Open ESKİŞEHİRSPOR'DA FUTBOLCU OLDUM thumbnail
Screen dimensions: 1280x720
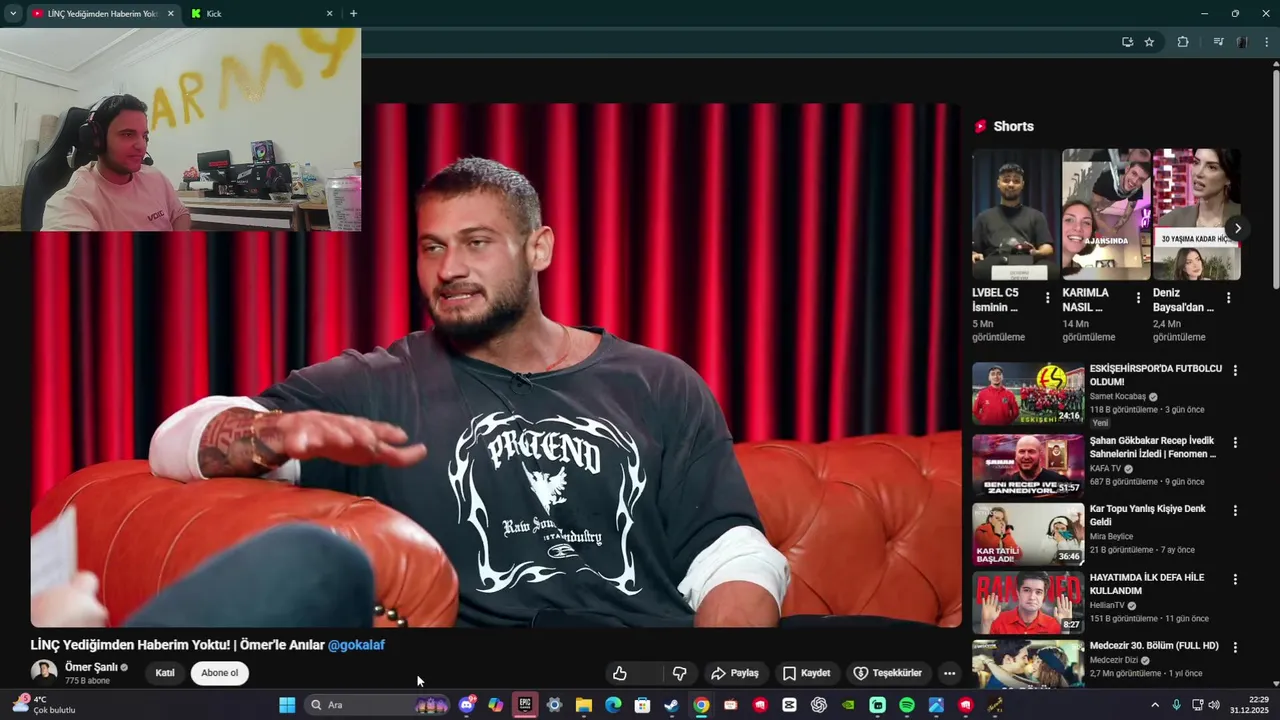[1028, 393]
